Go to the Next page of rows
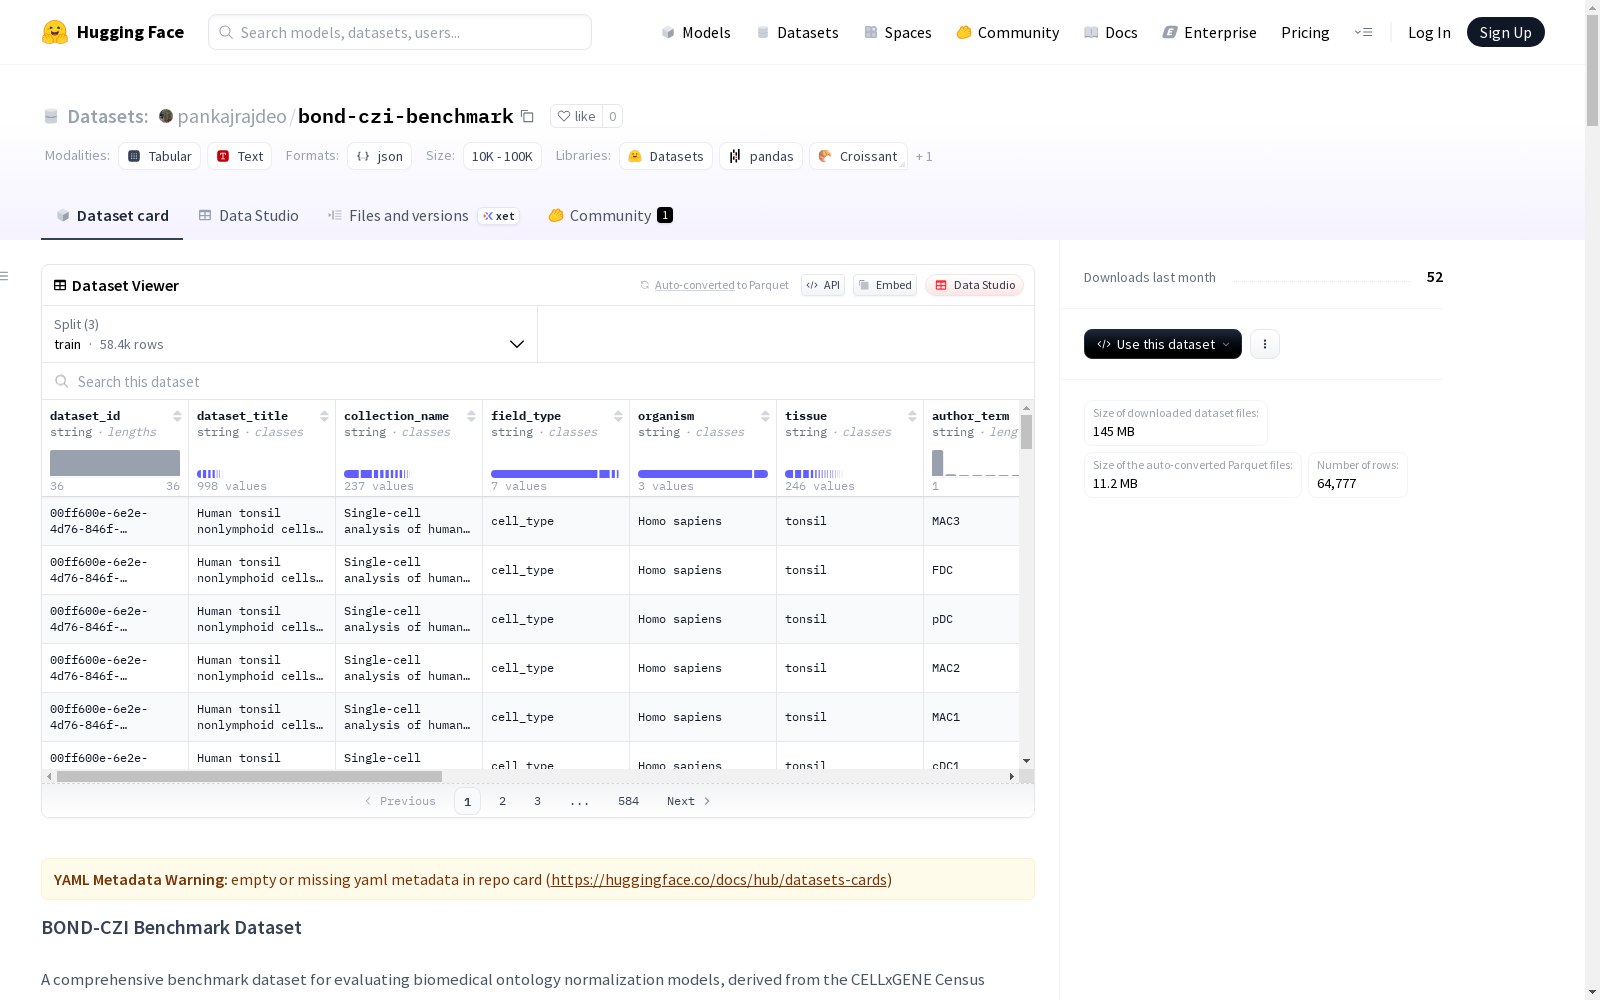The height and width of the screenshot is (1000, 1600). coord(689,801)
